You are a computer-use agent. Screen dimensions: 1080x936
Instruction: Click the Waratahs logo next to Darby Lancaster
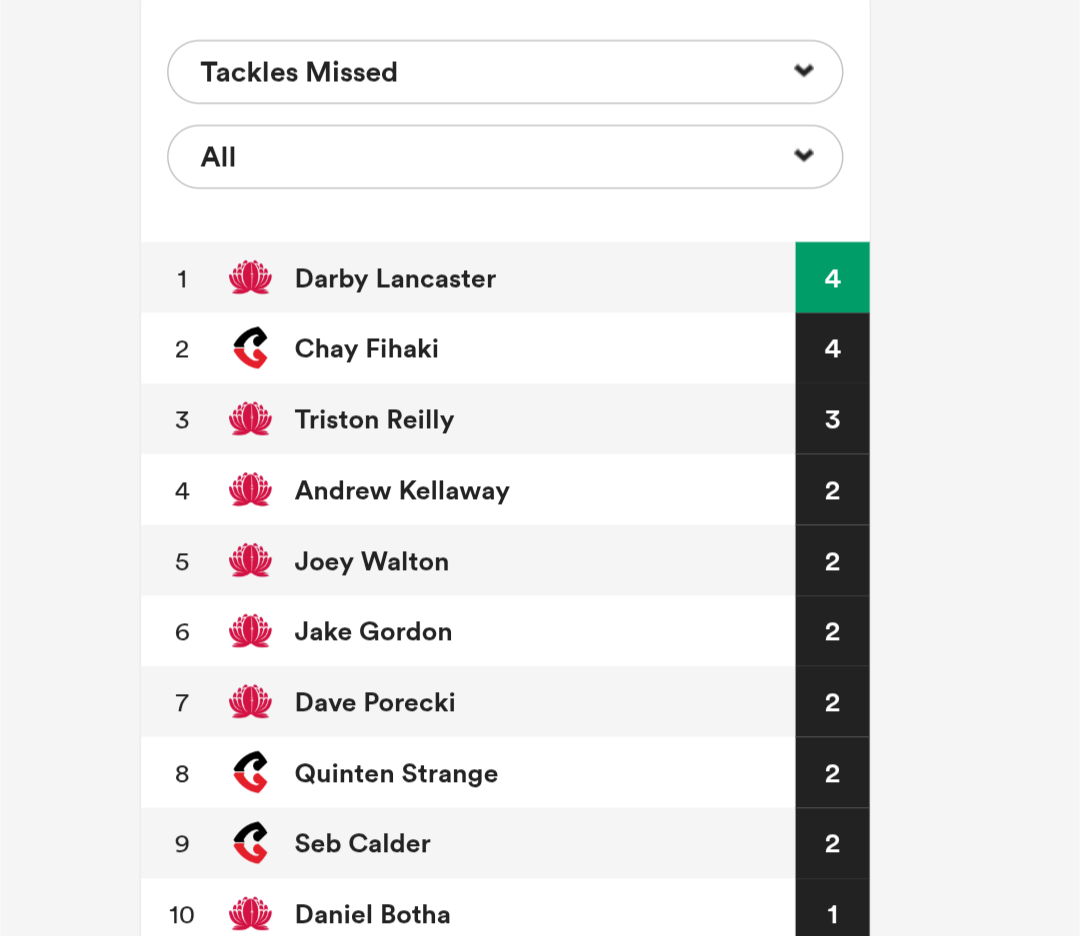[x=250, y=278]
